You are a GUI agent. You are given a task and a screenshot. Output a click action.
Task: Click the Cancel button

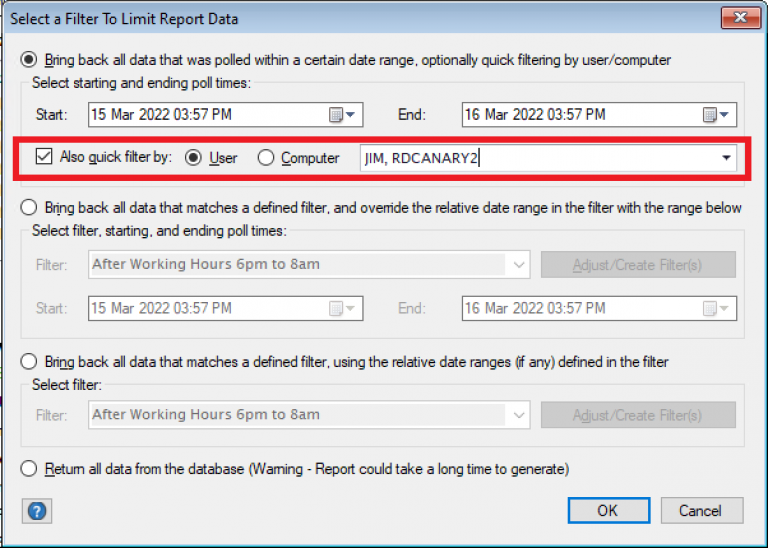(x=701, y=511)
